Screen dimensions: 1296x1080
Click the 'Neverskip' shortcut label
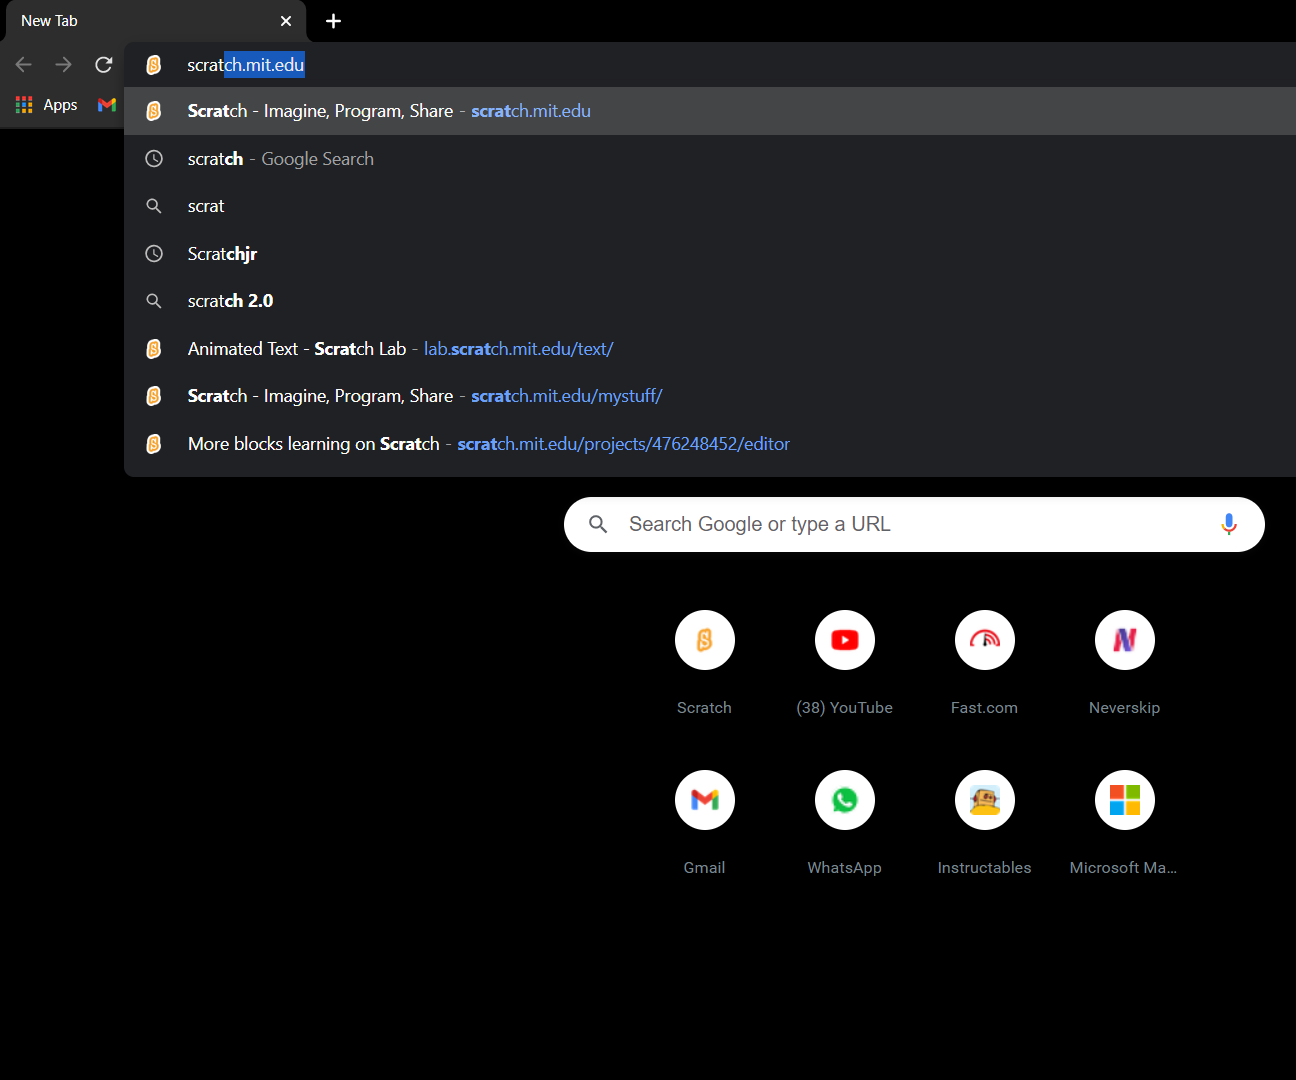(x=1125, y=708)
